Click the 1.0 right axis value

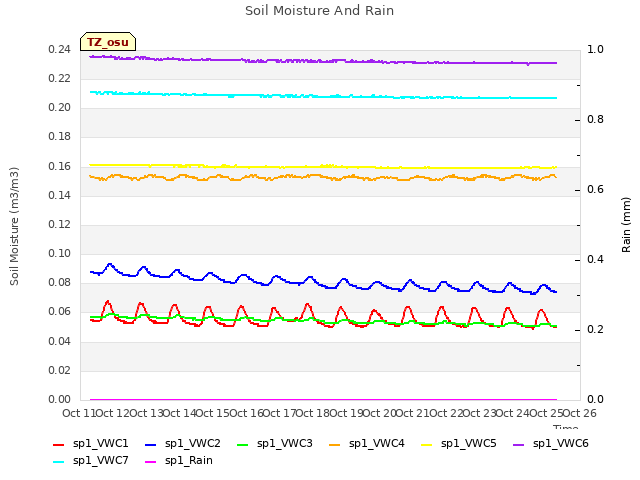(x=595, y=49)
